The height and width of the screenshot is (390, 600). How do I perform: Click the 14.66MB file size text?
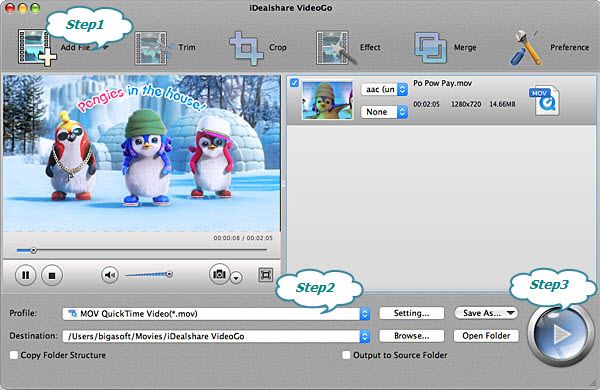tap(502, 104)
